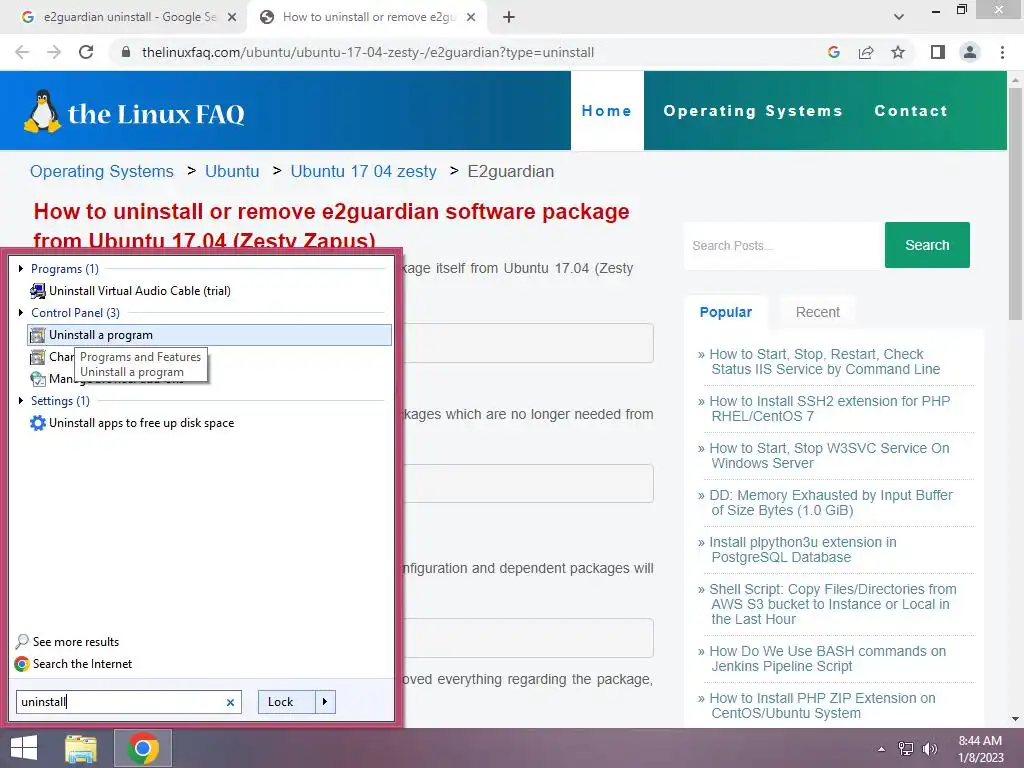The width and height of the screenshot is (1024, 768).
Task: Click the Operating Systems breadcrumb link
Action: point(102,171)
